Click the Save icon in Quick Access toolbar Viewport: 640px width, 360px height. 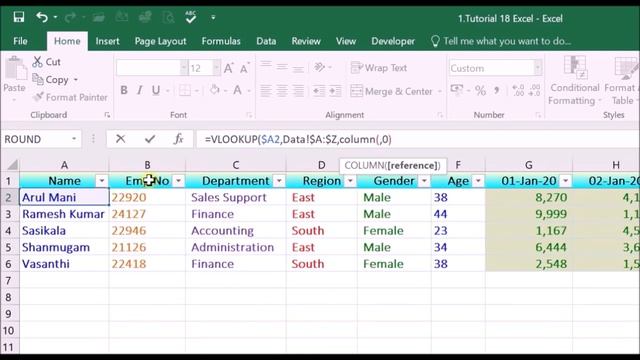pyautogui.click(x=18, y=17)
